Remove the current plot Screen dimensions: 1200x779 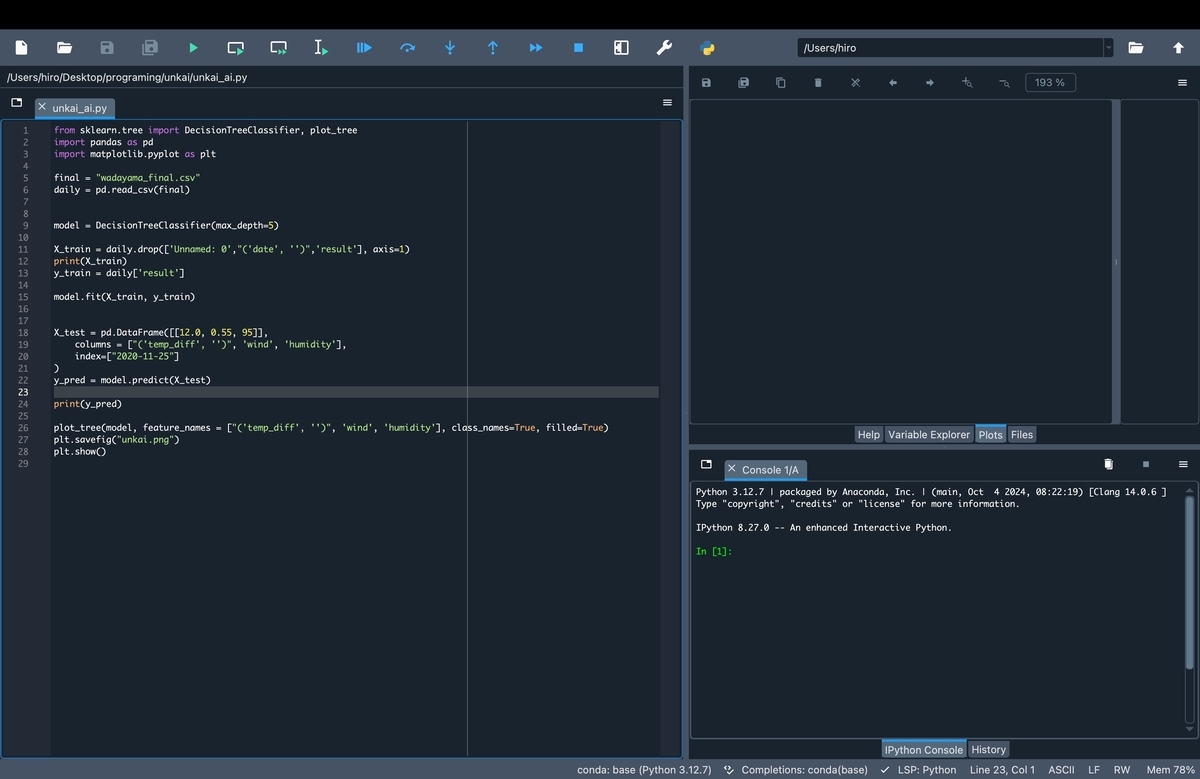click(x=818, y=83)
